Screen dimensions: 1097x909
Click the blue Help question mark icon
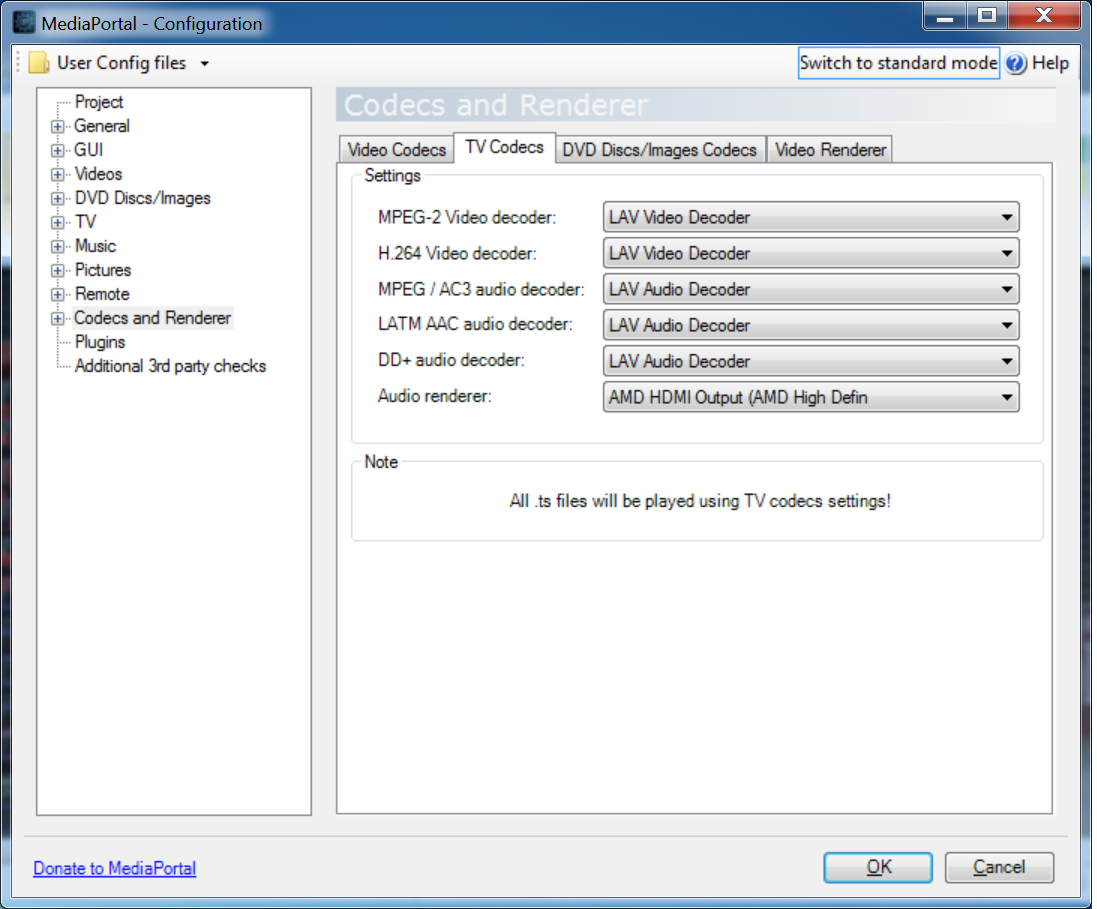click(x=1016, y=64)
